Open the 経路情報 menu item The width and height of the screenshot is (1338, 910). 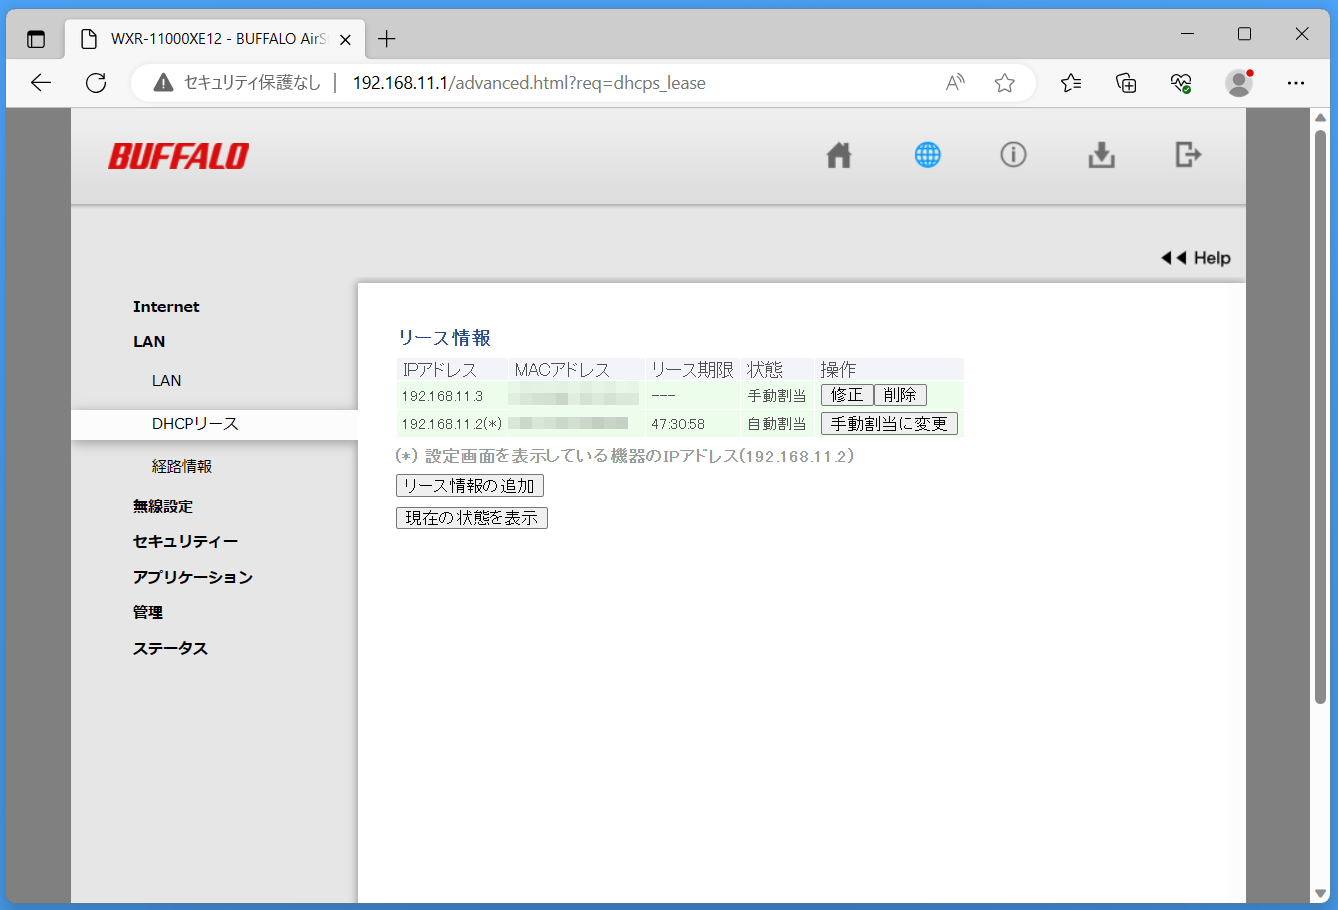[182, 467]
